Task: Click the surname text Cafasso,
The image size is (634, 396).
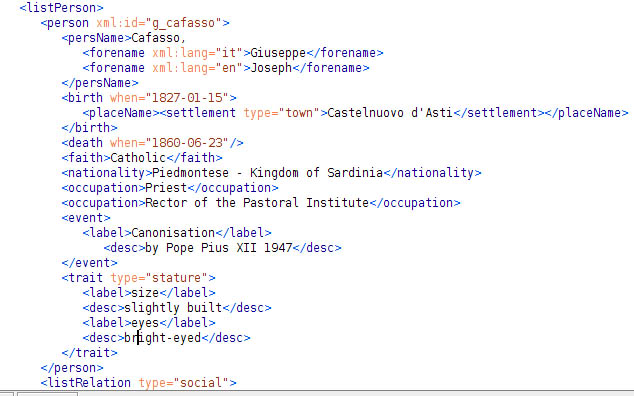Action: point(158,38)
